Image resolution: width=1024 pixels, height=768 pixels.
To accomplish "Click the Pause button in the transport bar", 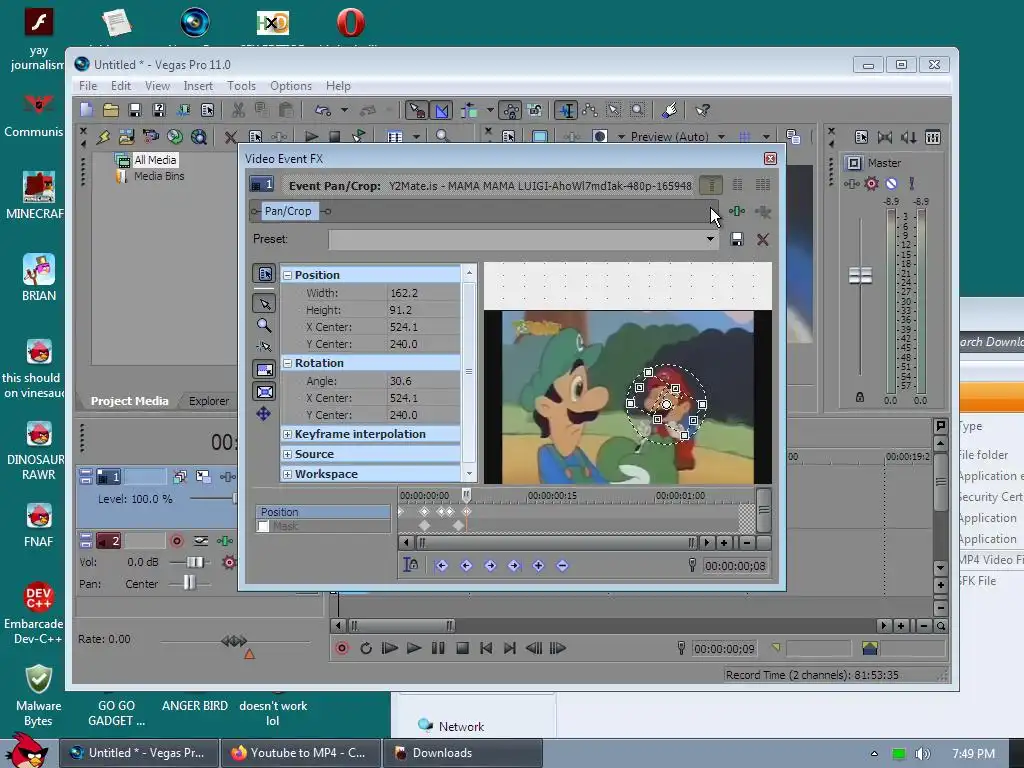I will (438, 648).
